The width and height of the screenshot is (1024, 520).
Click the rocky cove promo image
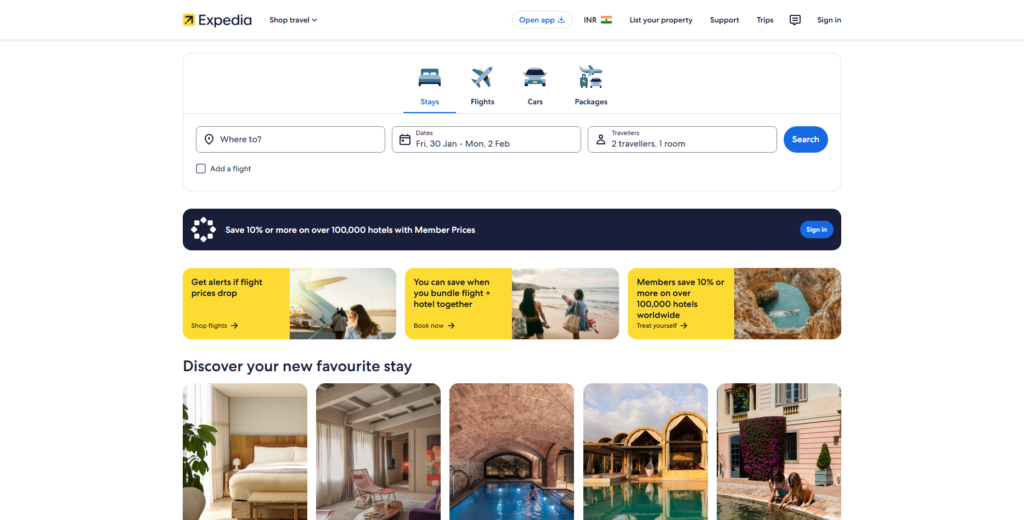click(x=788, y=303)
